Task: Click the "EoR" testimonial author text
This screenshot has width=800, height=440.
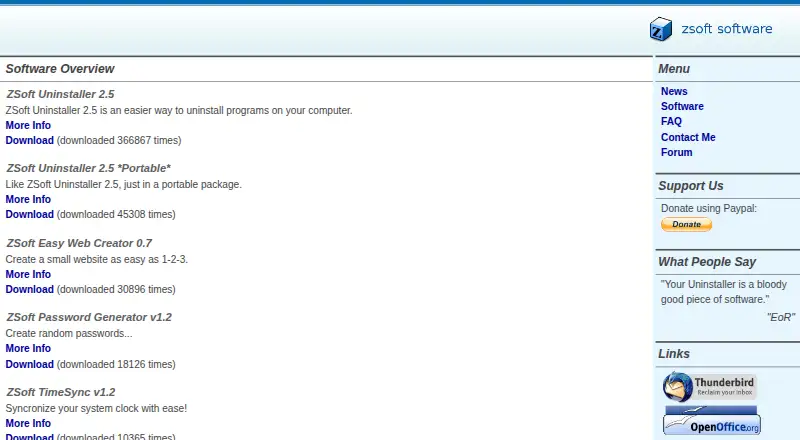Action: click(x=781, y=317)
